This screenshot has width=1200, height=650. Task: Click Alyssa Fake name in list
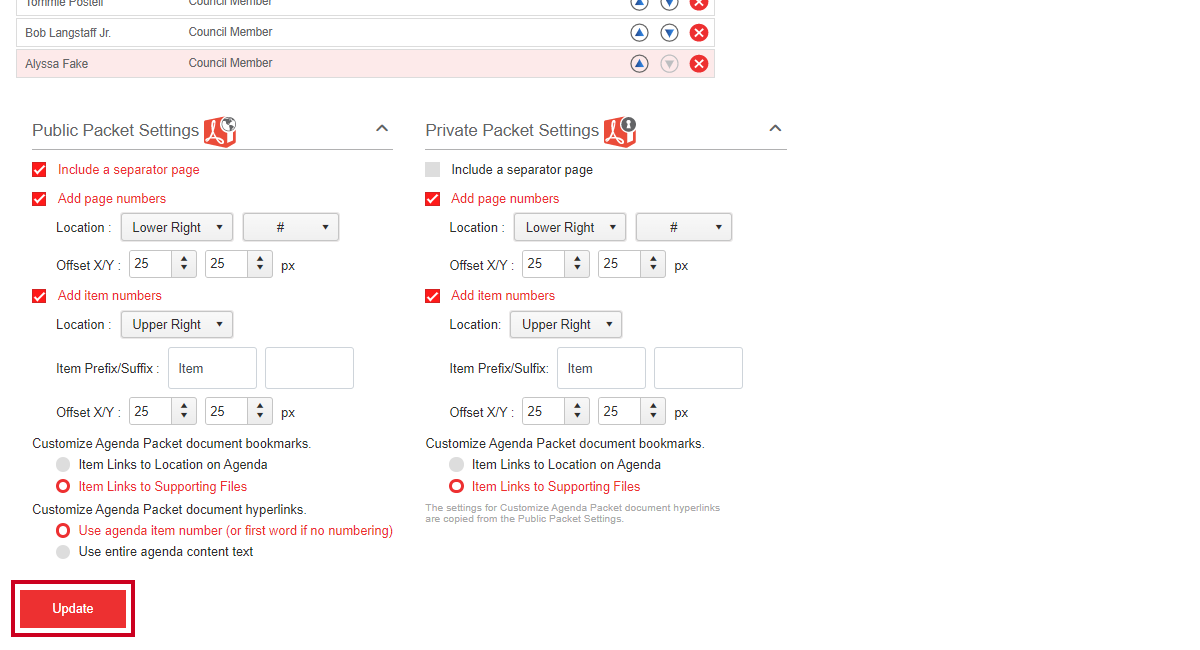pos(56,64)
